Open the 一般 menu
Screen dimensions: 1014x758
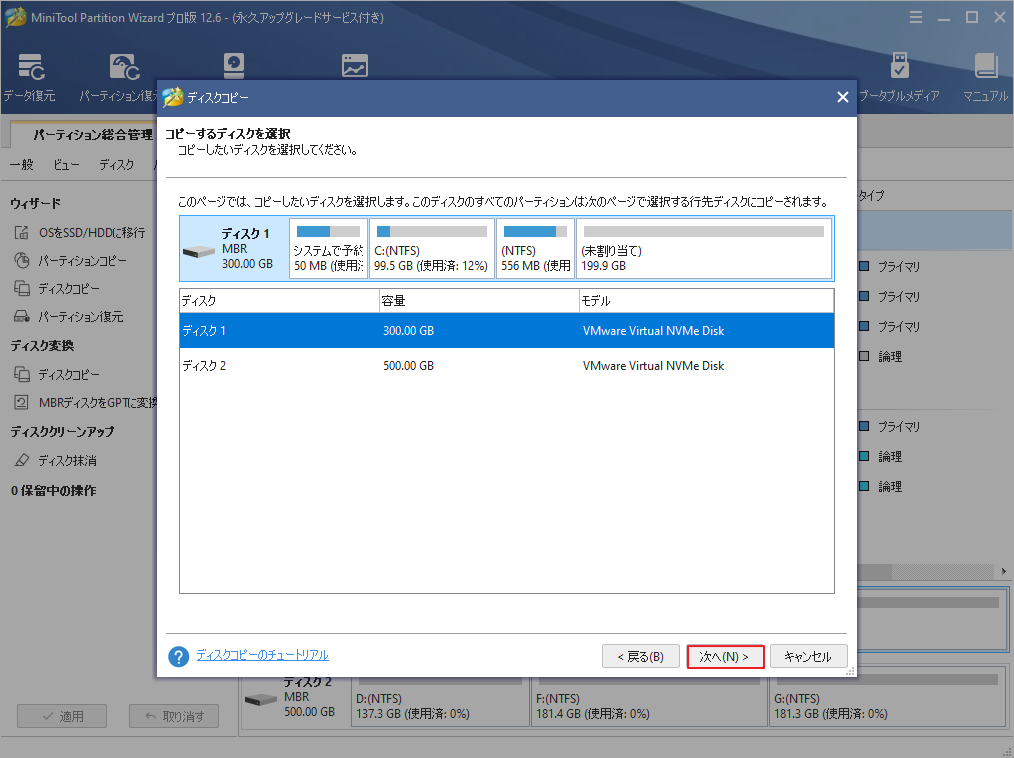pos(21,164)
